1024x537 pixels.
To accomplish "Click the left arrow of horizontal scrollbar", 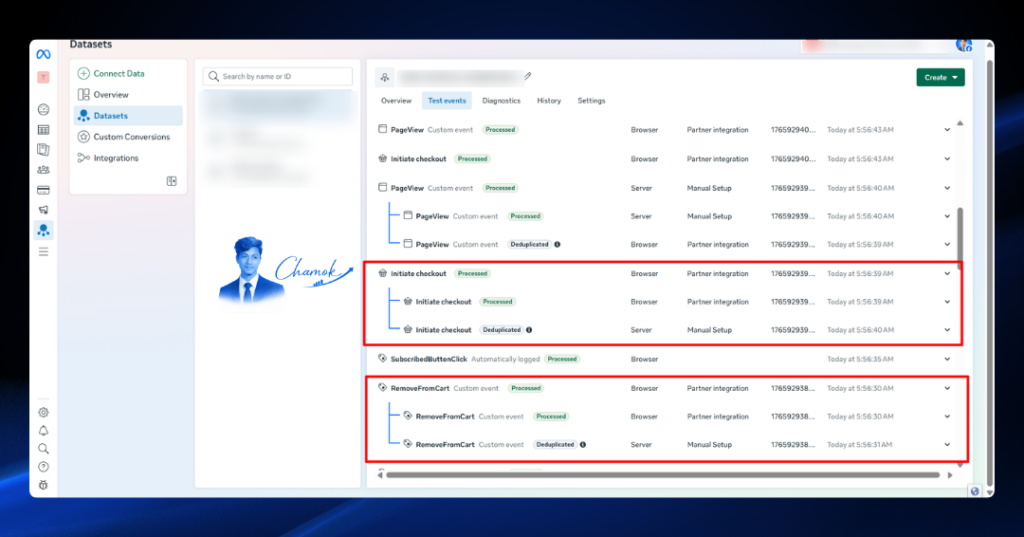I will coord(380,475).
